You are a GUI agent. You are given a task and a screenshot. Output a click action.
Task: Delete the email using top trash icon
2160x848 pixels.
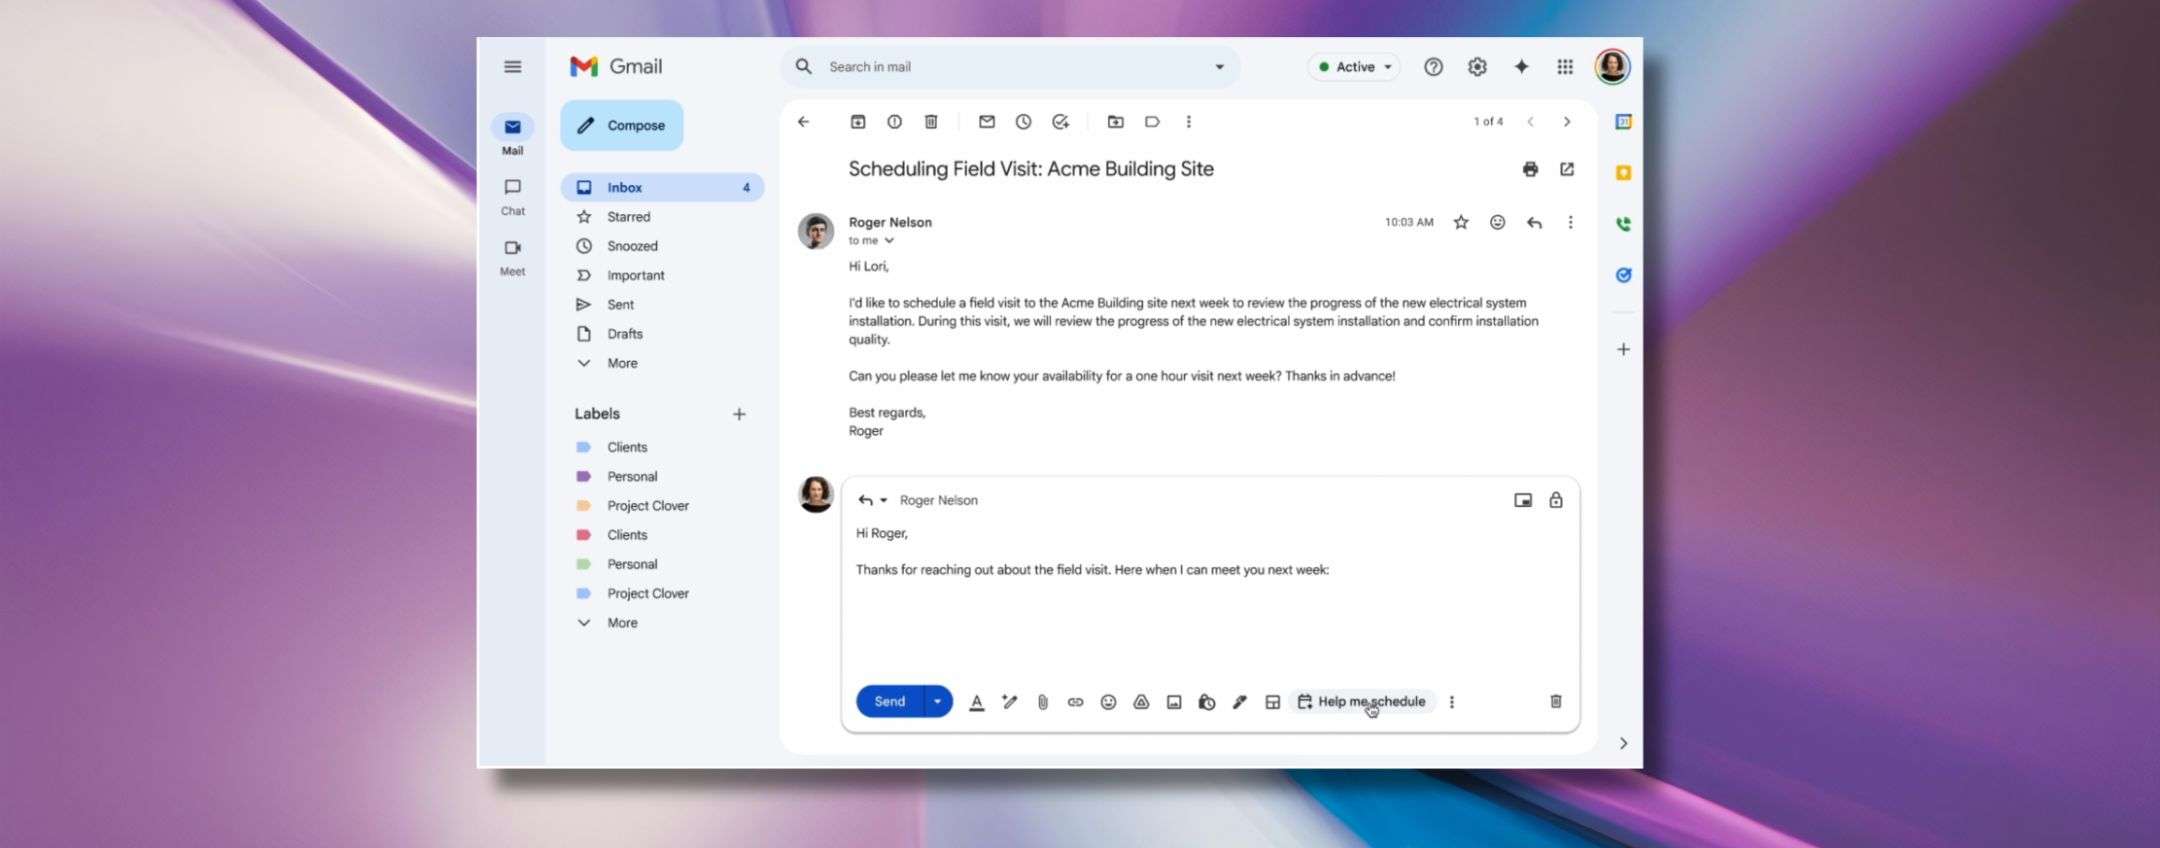931,122
